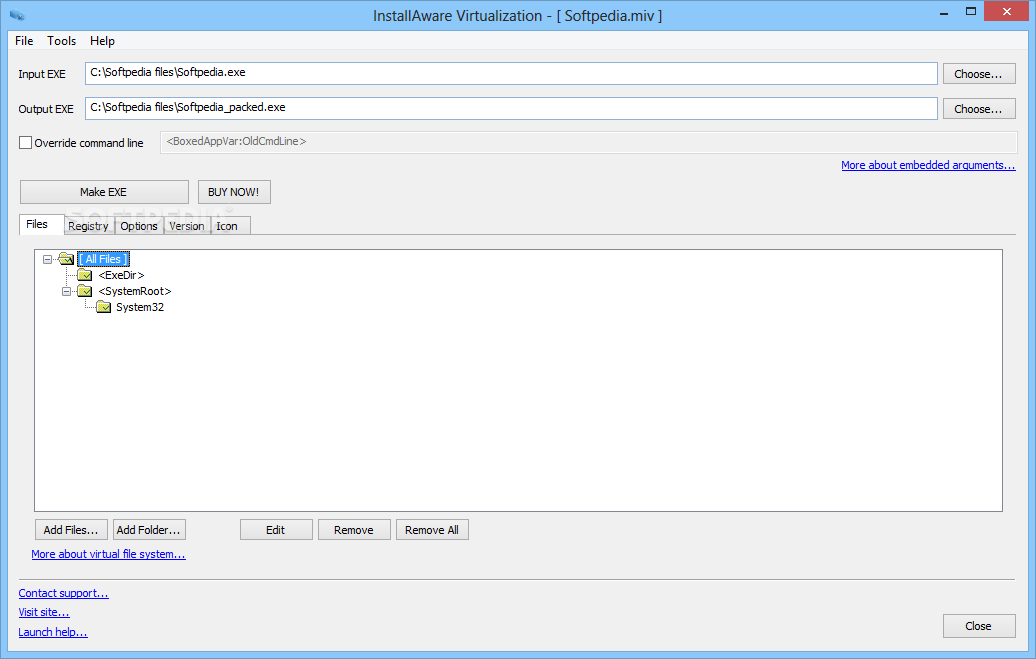The height and width of the screenshot is (659, 1036).
Task: Click the Add Files button
Action: tap(71, 530)
